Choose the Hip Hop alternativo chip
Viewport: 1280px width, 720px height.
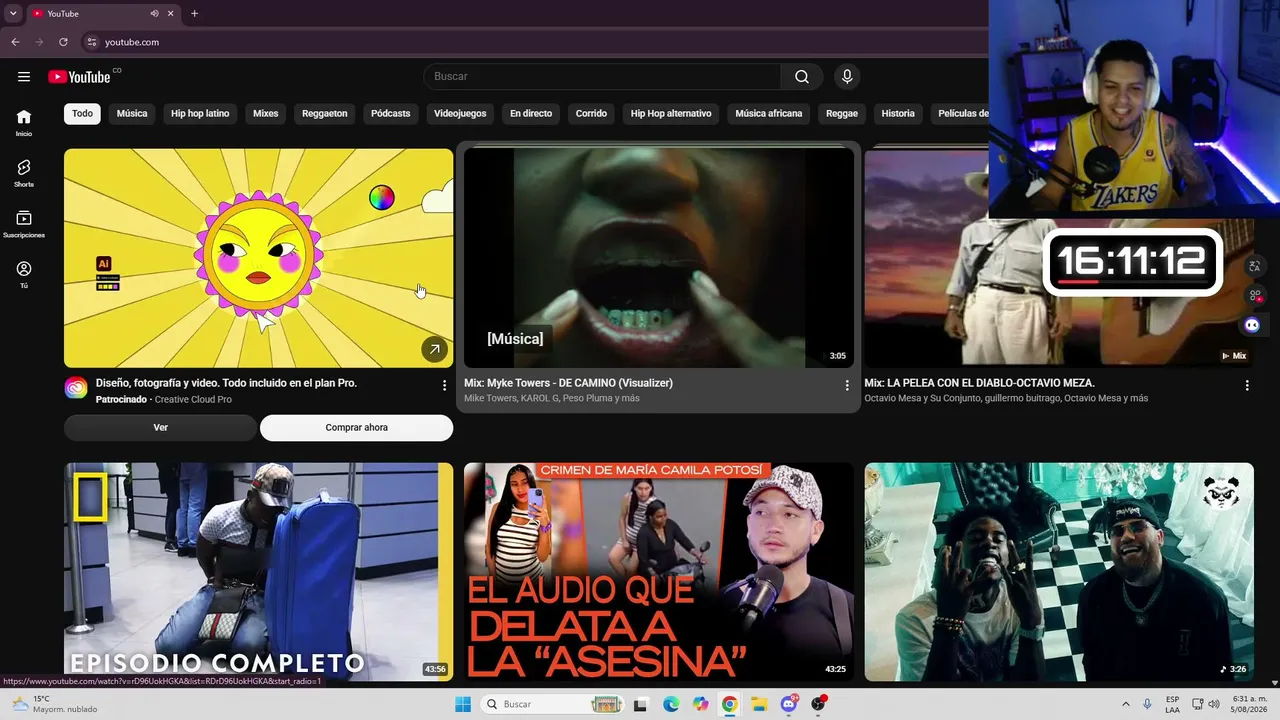[671, 114]
